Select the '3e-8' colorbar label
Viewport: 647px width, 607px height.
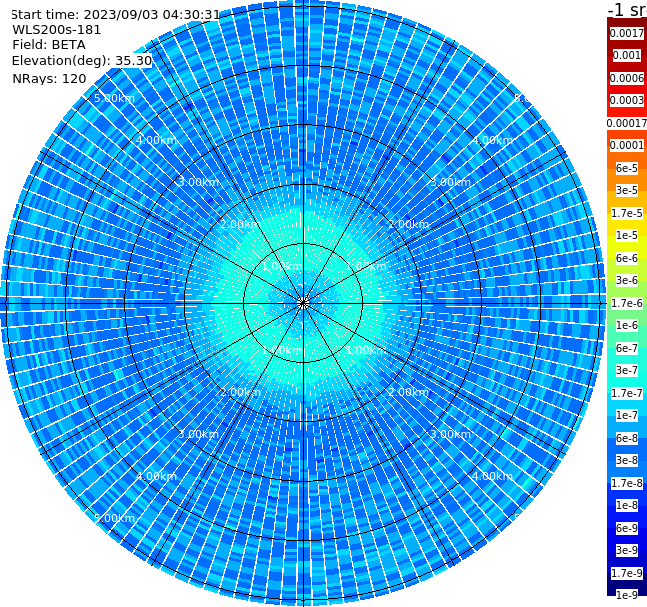coord(627,460)
